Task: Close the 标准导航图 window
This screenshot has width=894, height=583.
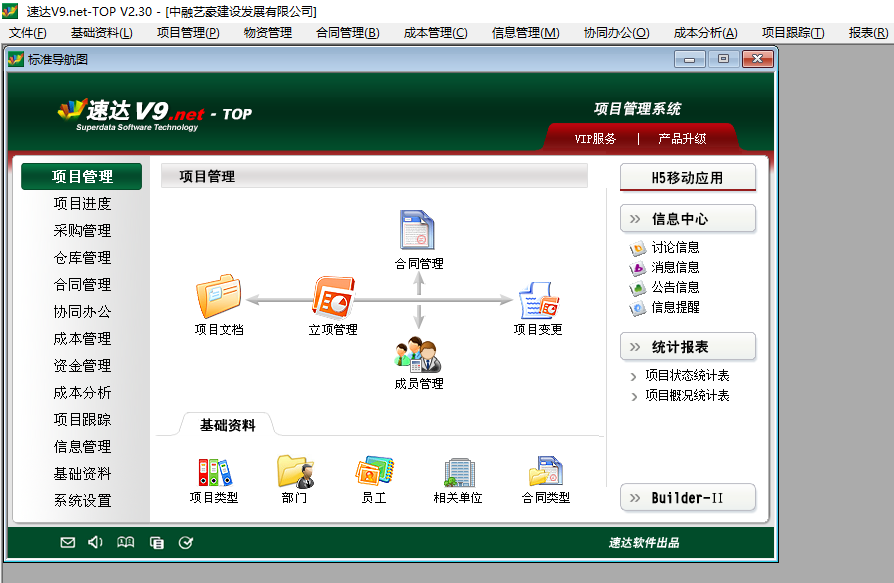Action: tap(758, 59)
